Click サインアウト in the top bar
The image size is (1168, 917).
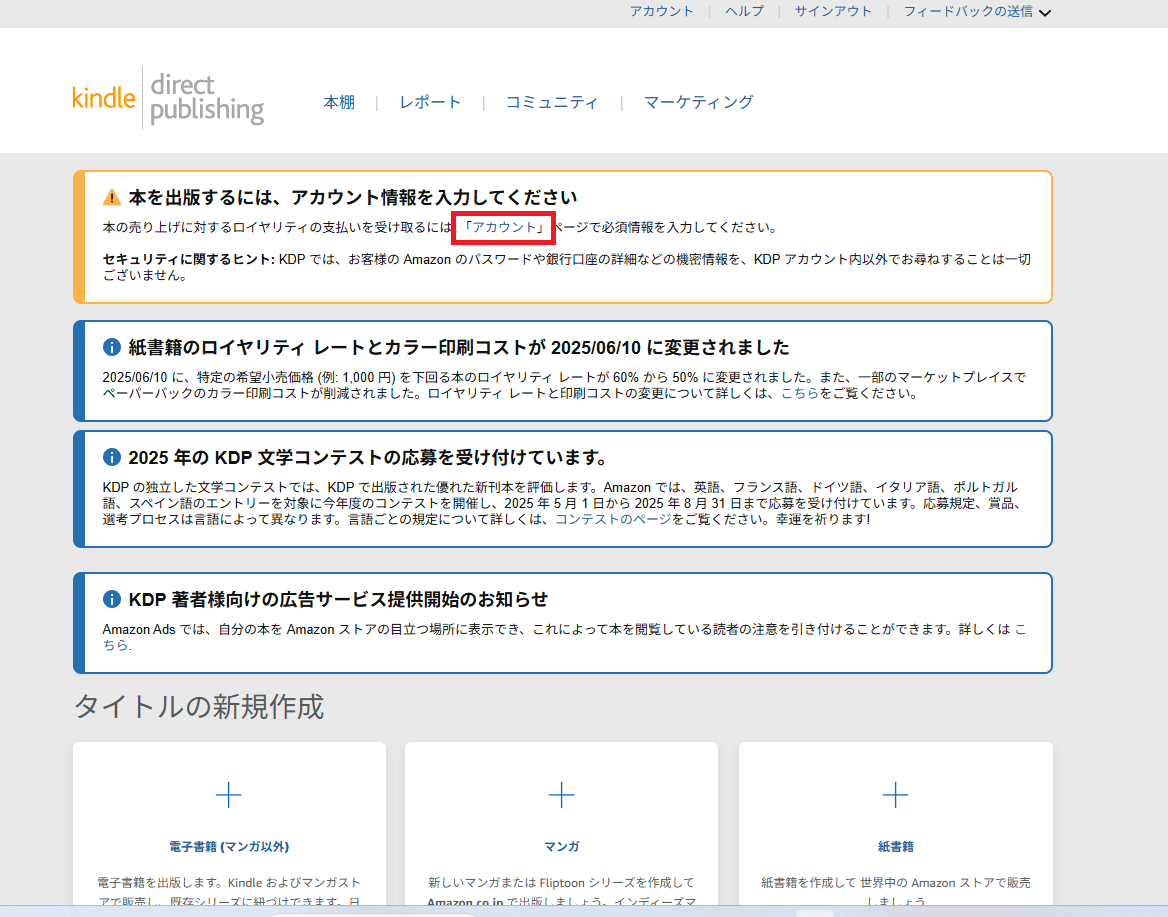833,11
